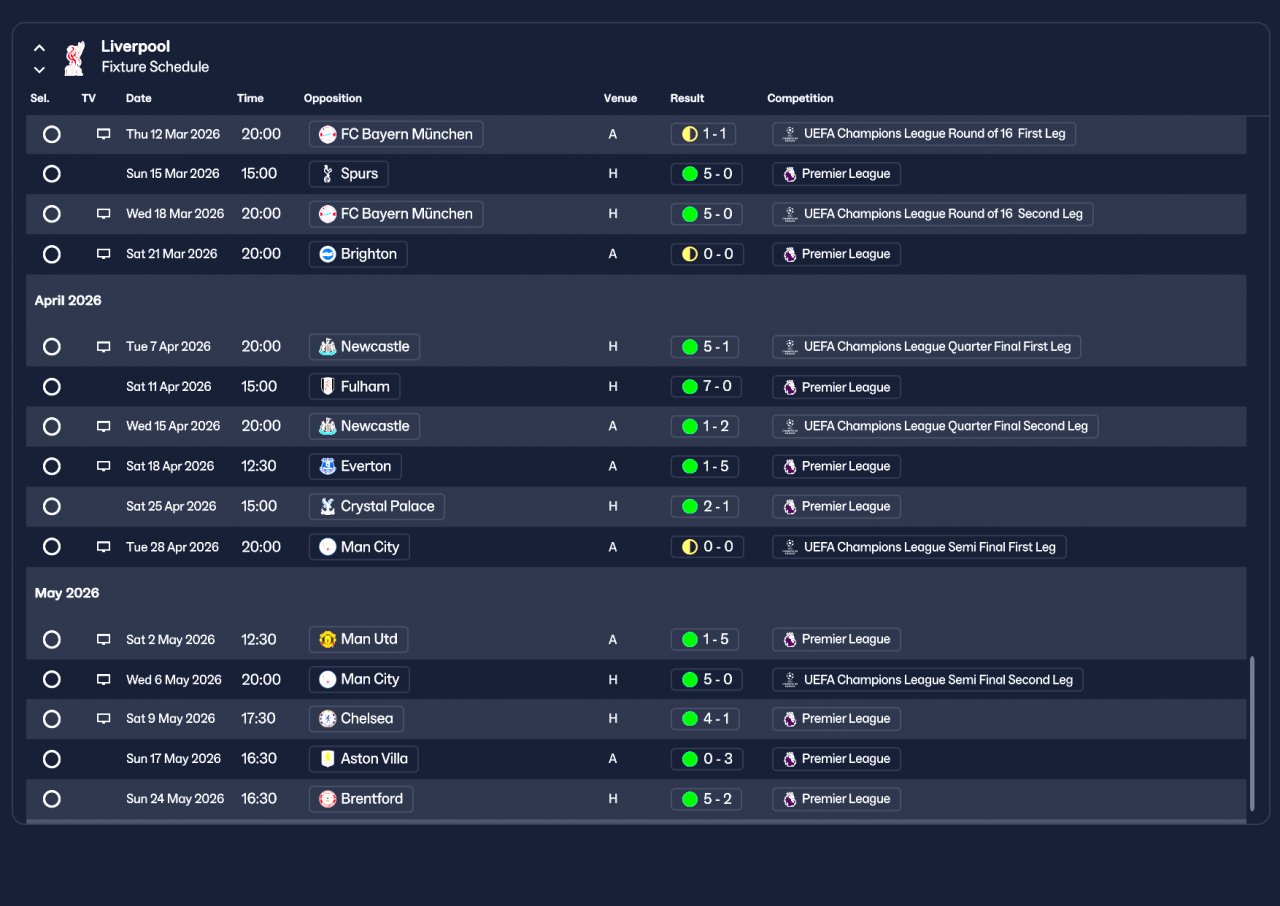This screenshot has height=906, width=1280.
Task: Click the Champions League icon for Round of 16 First Leg
Action: point(790,134)
